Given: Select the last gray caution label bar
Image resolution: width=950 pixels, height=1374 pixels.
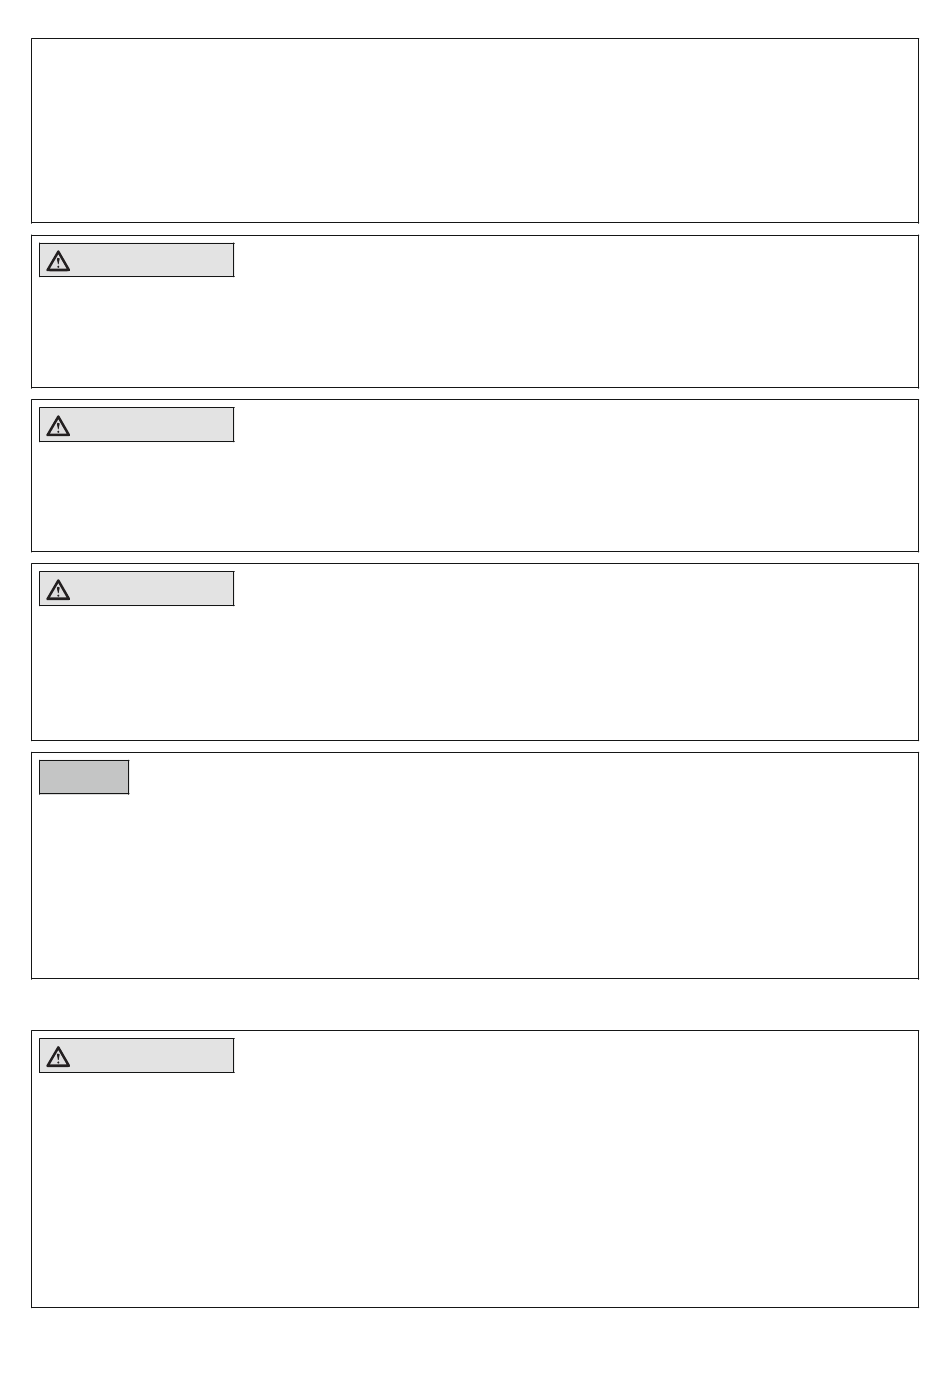Looking at the screenshot, I should click(x=136, y=1055).
